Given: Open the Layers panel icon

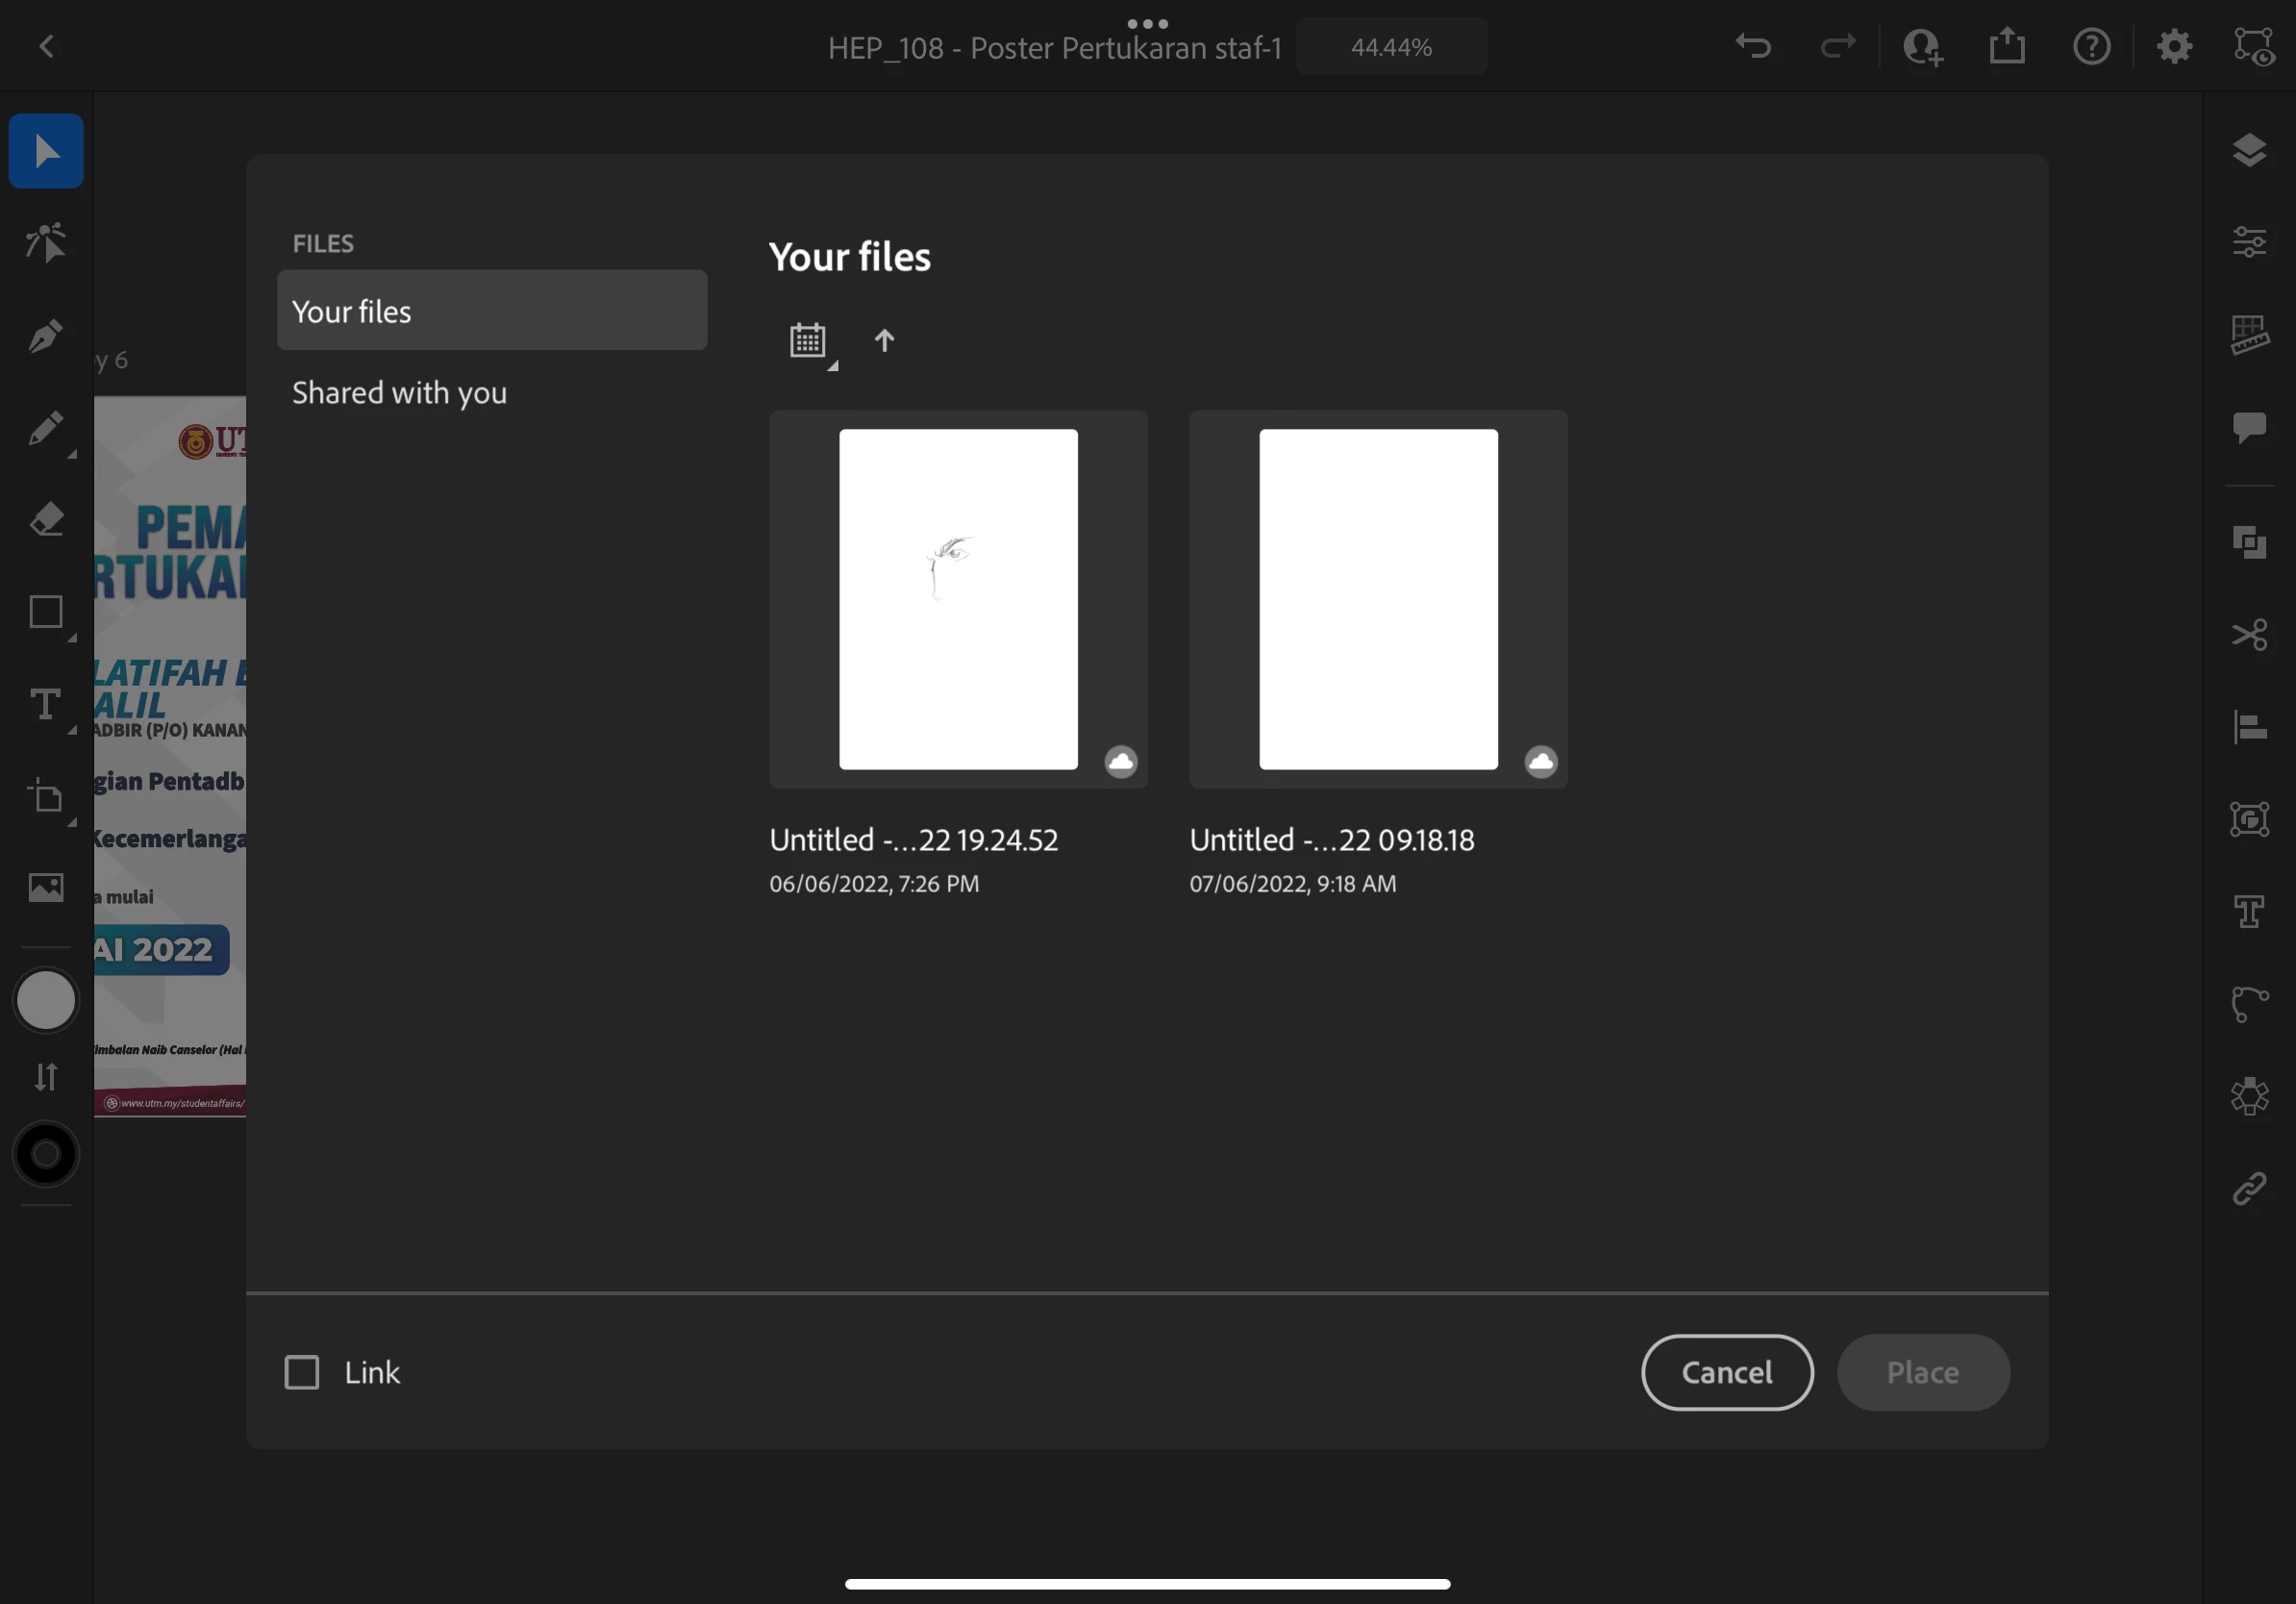Looking at the screenshot, I should [x=2249, y=151].
